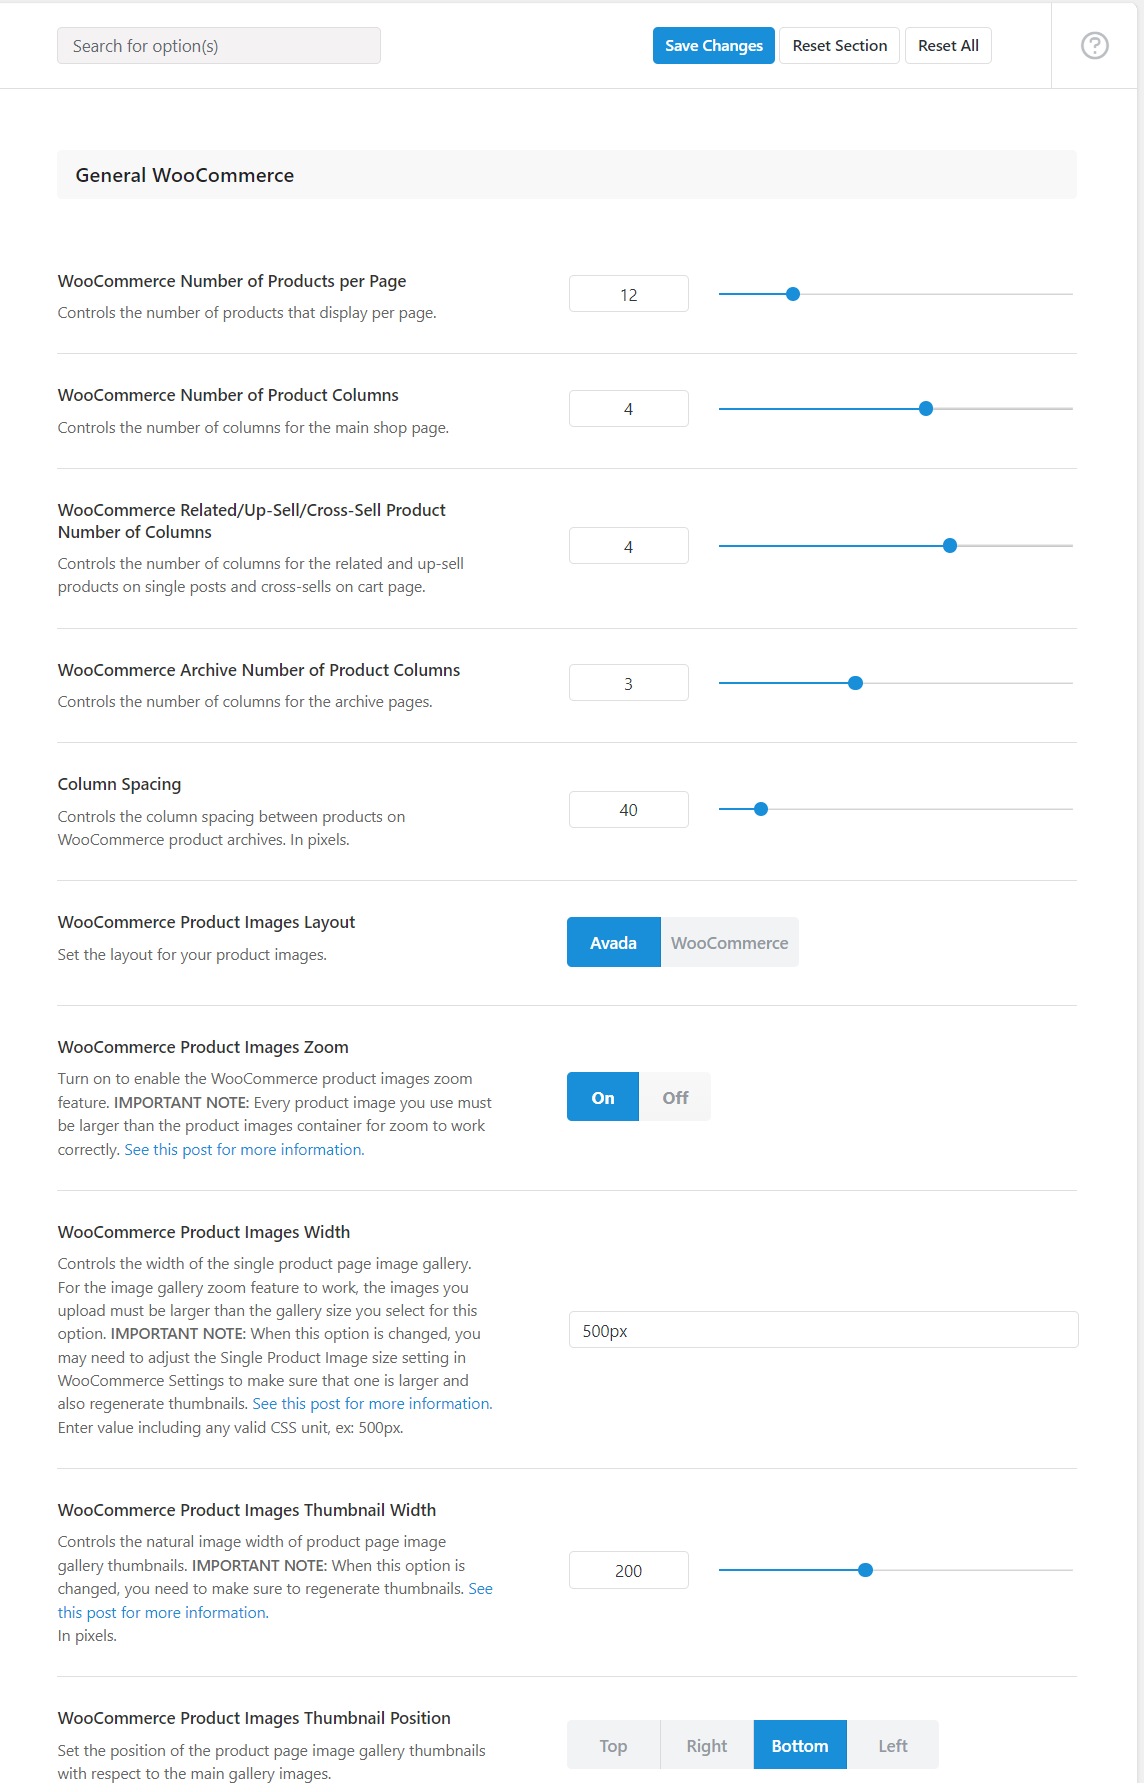Switch Product Images Layout to WooCommerce
Viewport: 1144px width, 1783px height.
click(x=729, y=941)
